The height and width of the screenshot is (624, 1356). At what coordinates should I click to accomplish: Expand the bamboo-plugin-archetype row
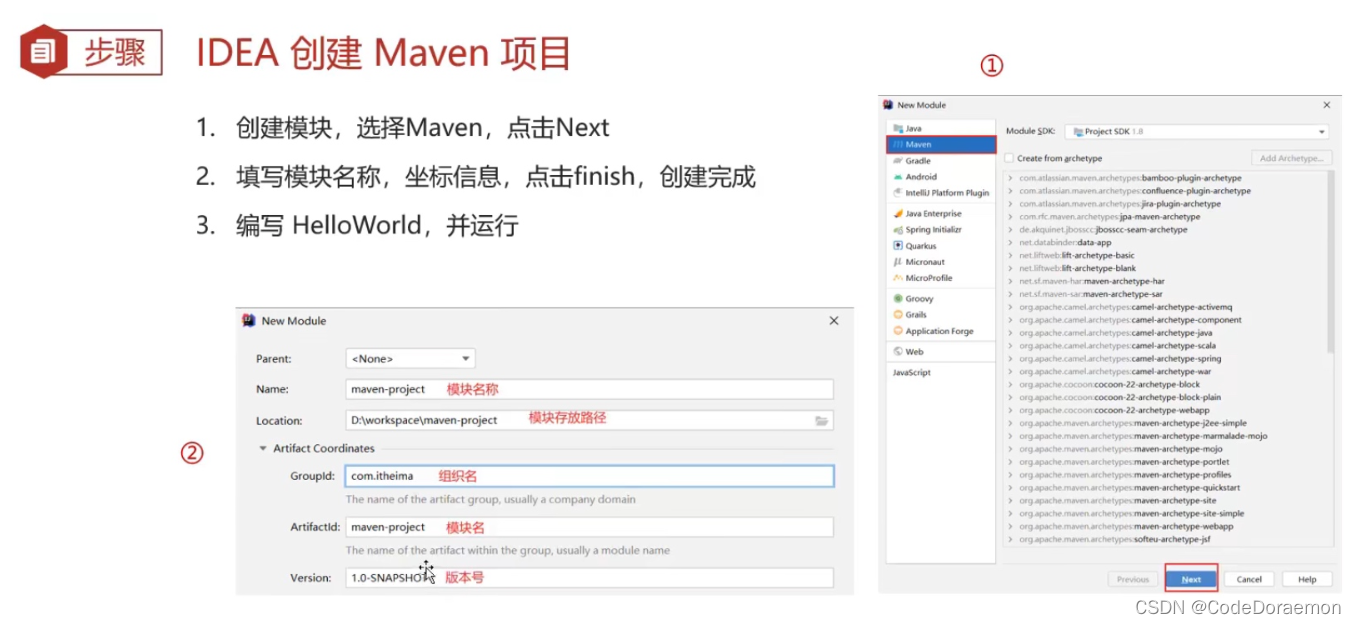(1010, 178)
